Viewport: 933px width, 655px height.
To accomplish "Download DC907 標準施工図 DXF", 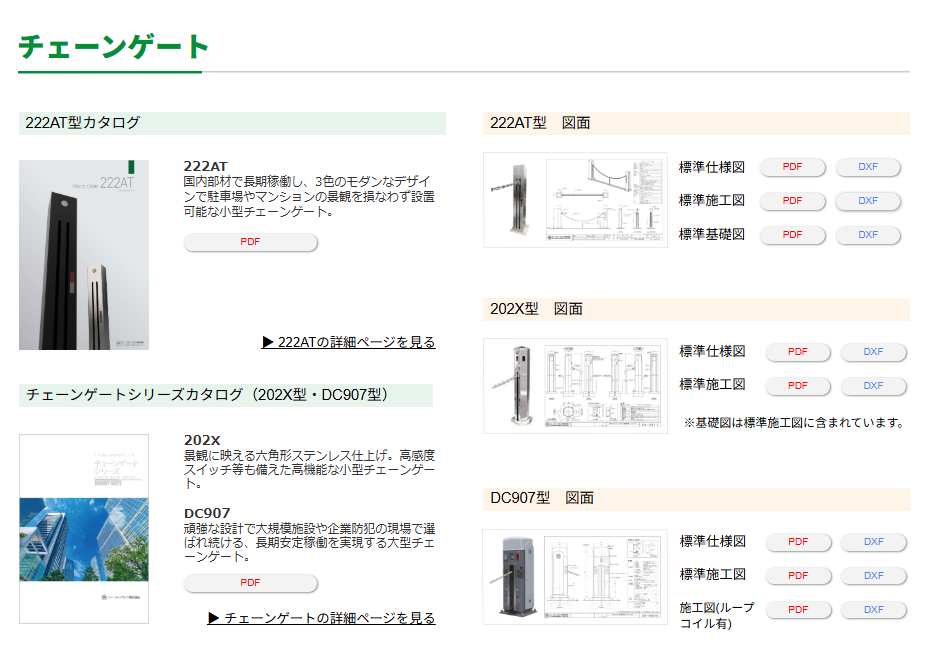I will tap(873, 576).
